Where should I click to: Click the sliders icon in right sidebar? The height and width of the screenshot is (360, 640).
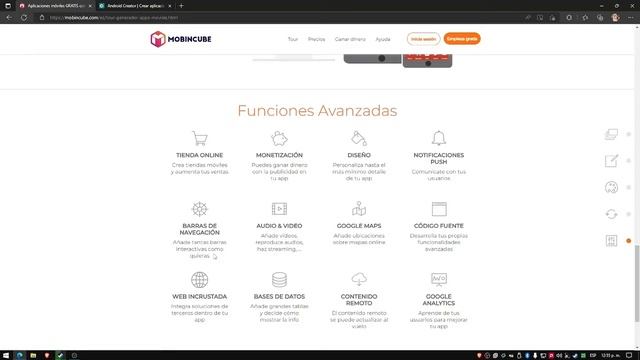[611, 240]
